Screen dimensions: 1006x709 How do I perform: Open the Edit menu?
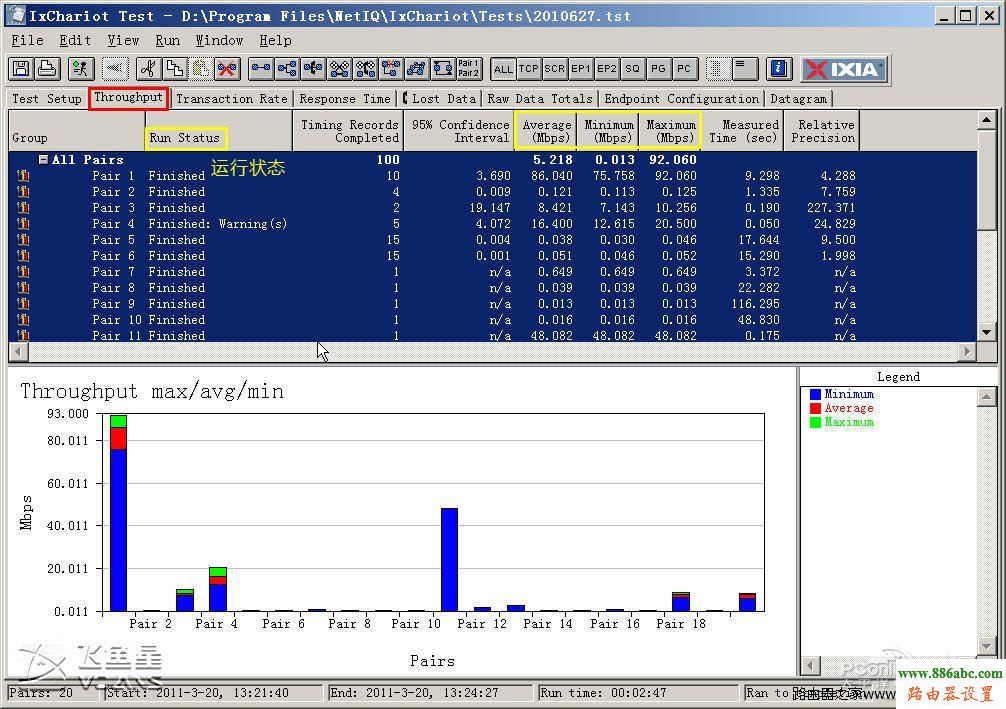(x=75, y=40)
